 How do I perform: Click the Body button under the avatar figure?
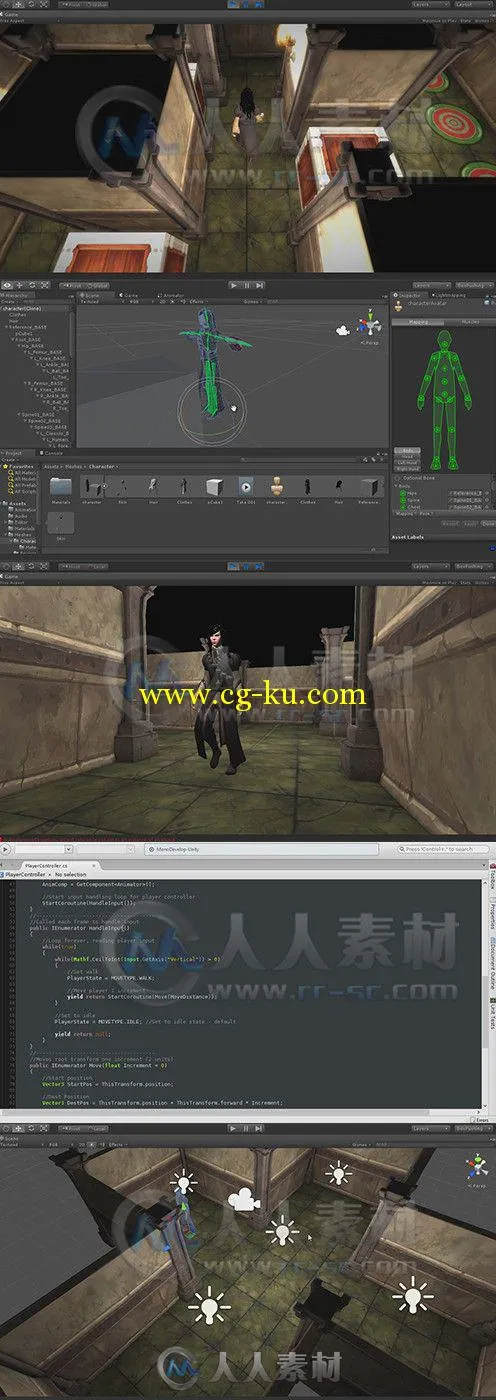point(407,450)
